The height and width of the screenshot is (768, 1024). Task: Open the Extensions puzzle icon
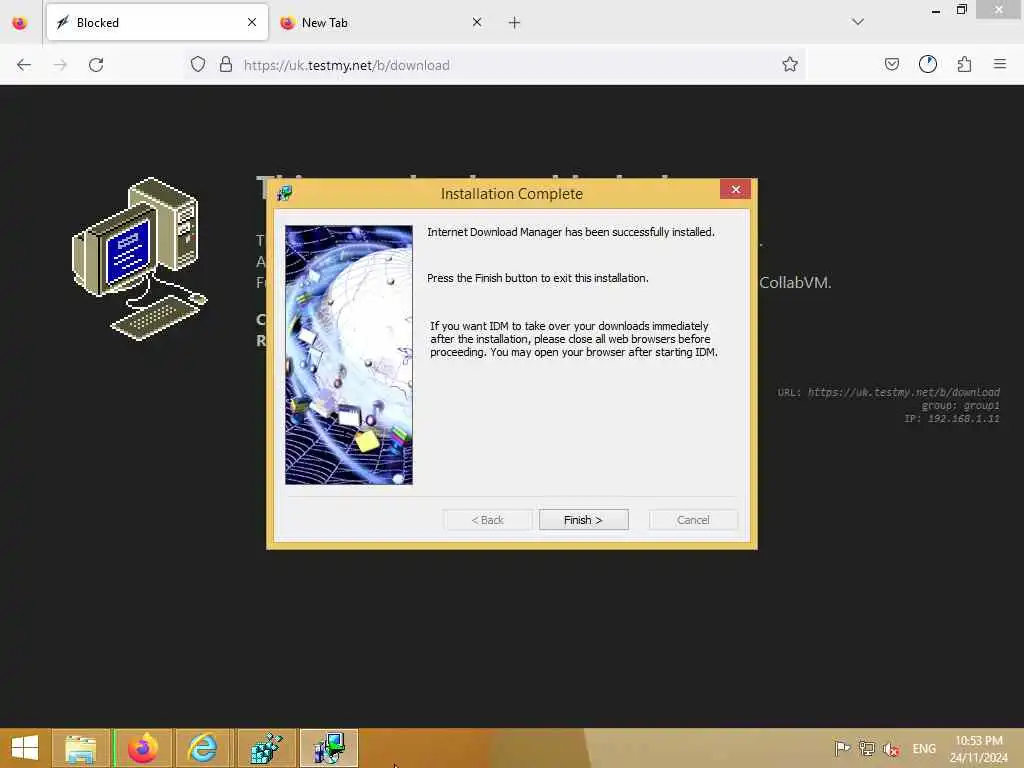(x=964, y=64)
